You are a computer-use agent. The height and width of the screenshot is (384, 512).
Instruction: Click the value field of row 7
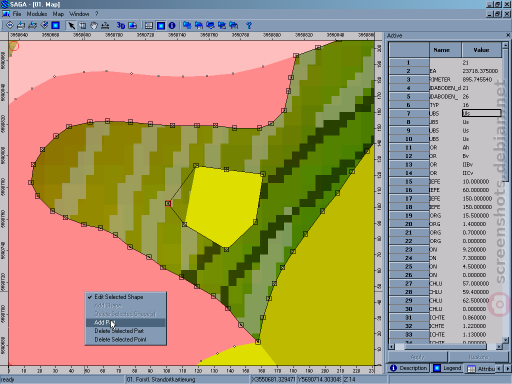pyautogui.click(x=481, y=113)
